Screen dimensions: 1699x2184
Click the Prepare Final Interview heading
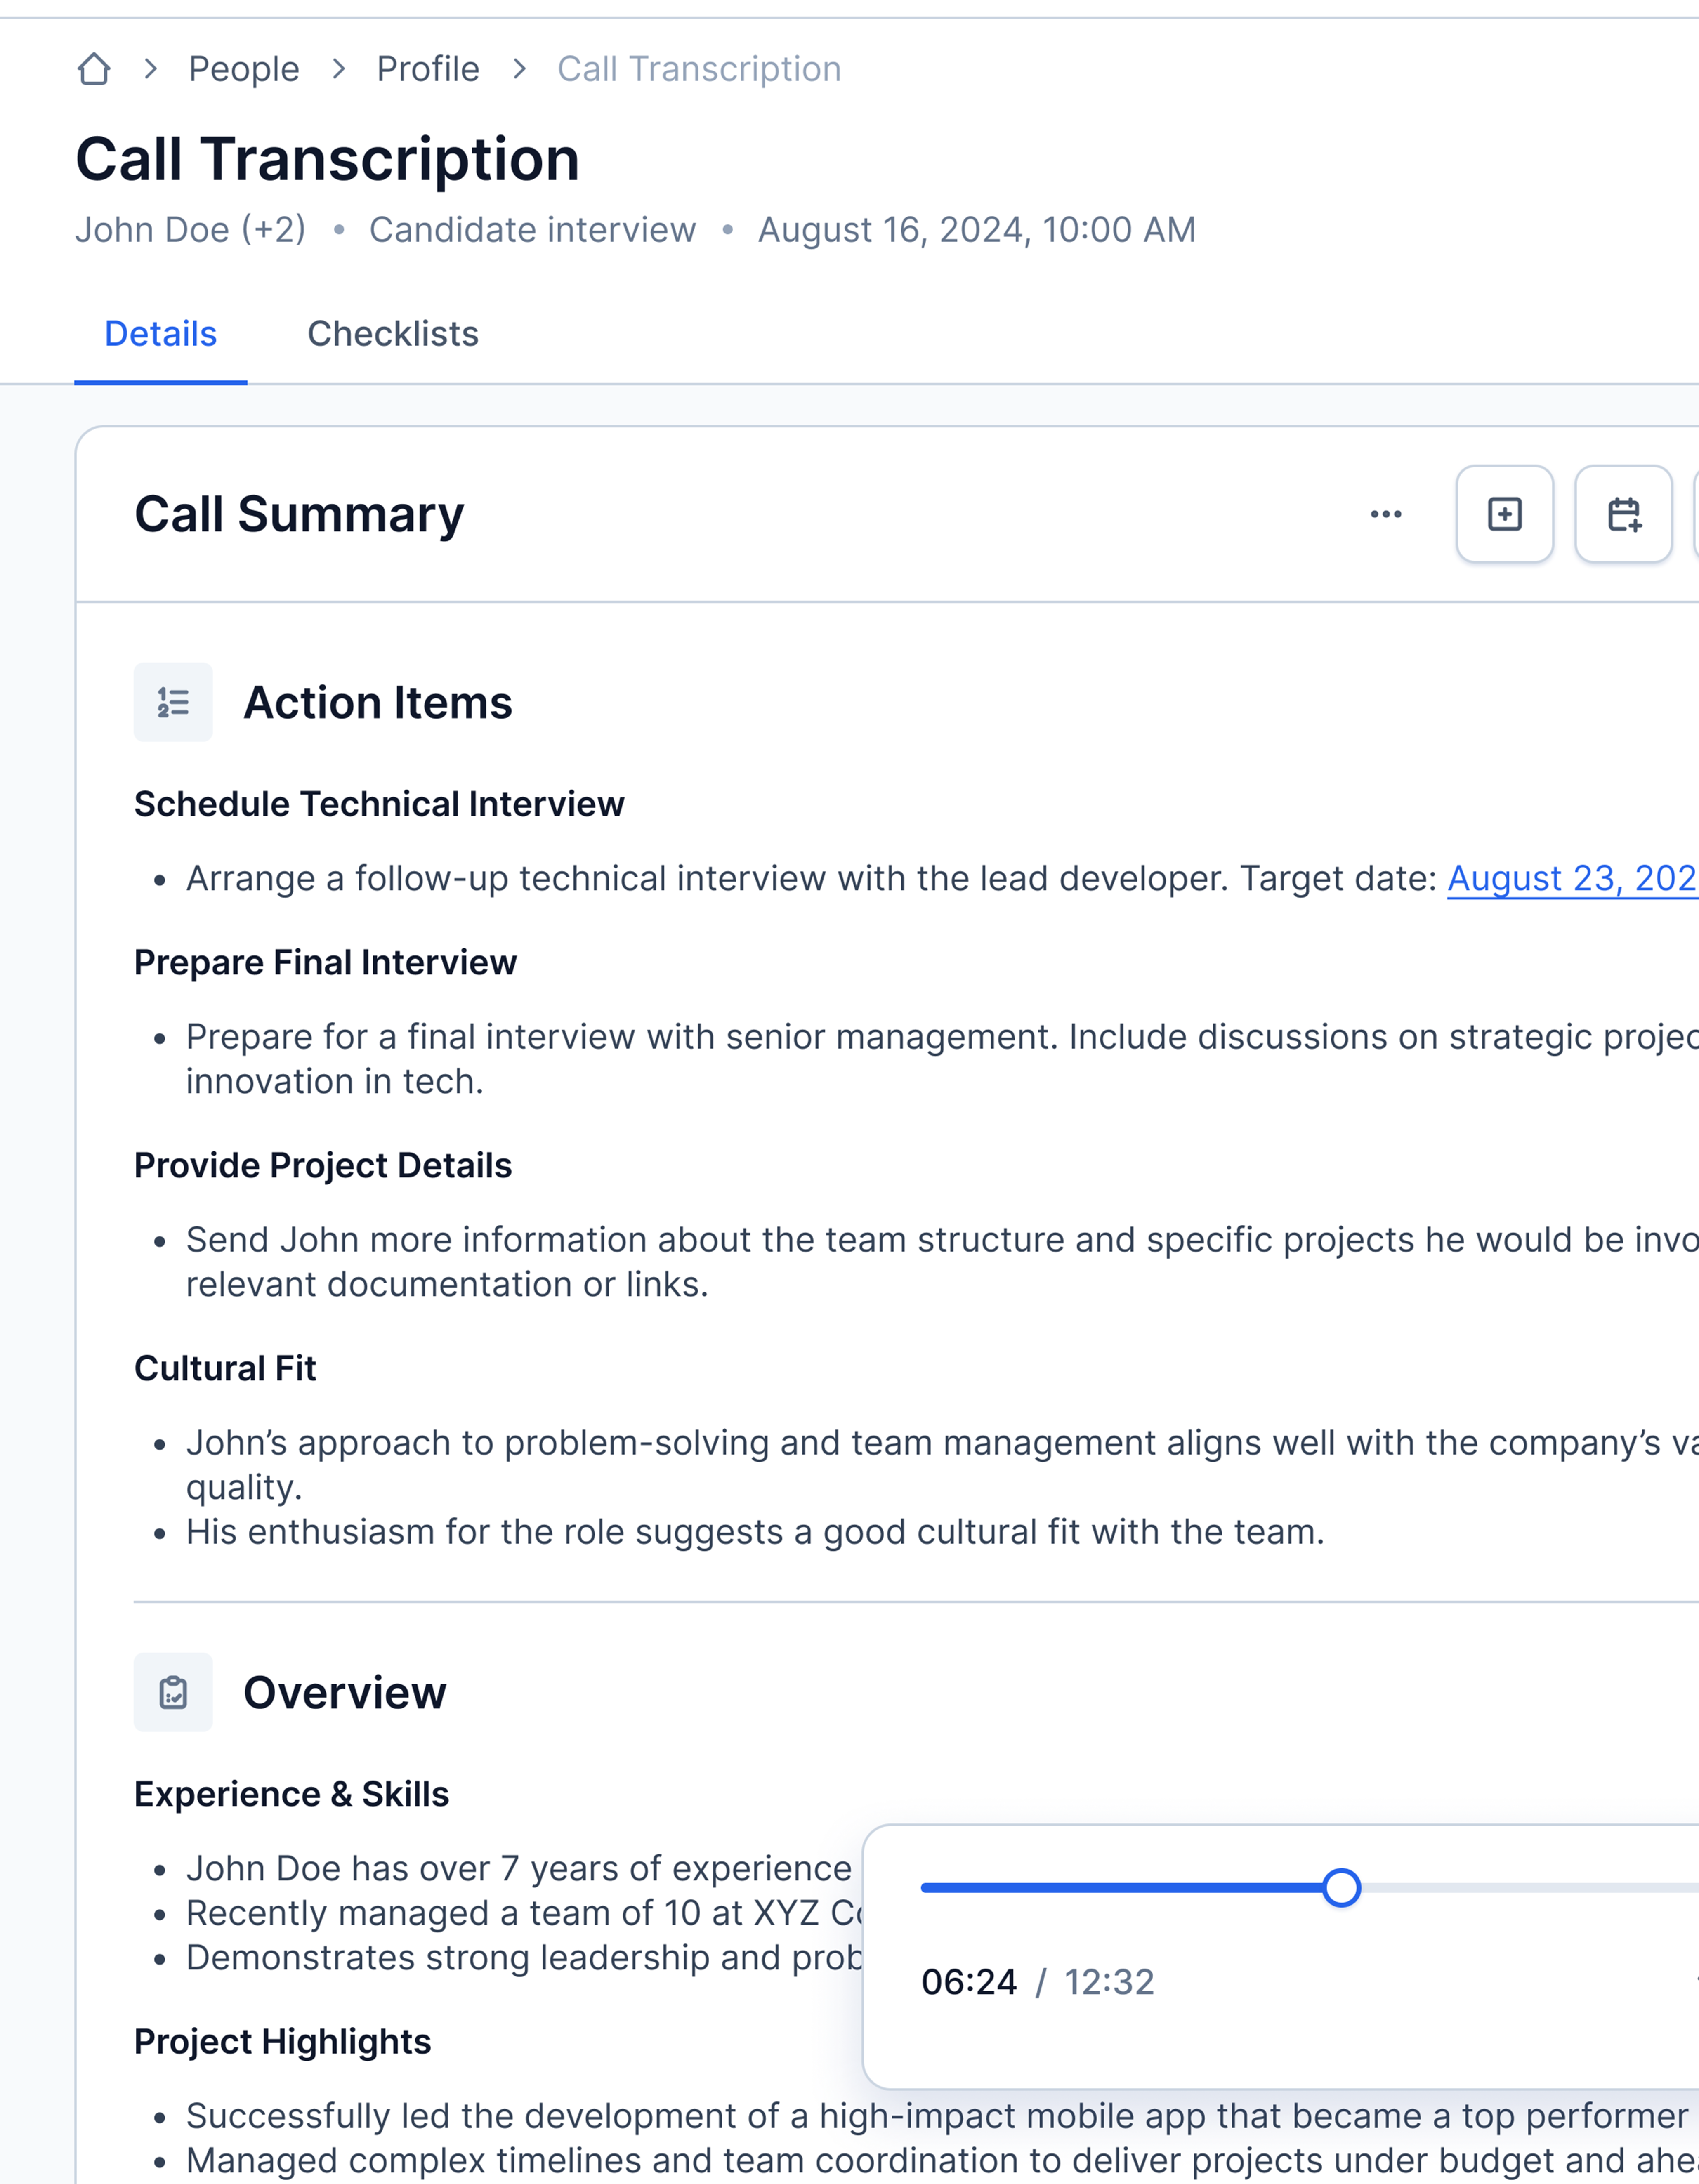pyautogui.click(x=325, y=962)
